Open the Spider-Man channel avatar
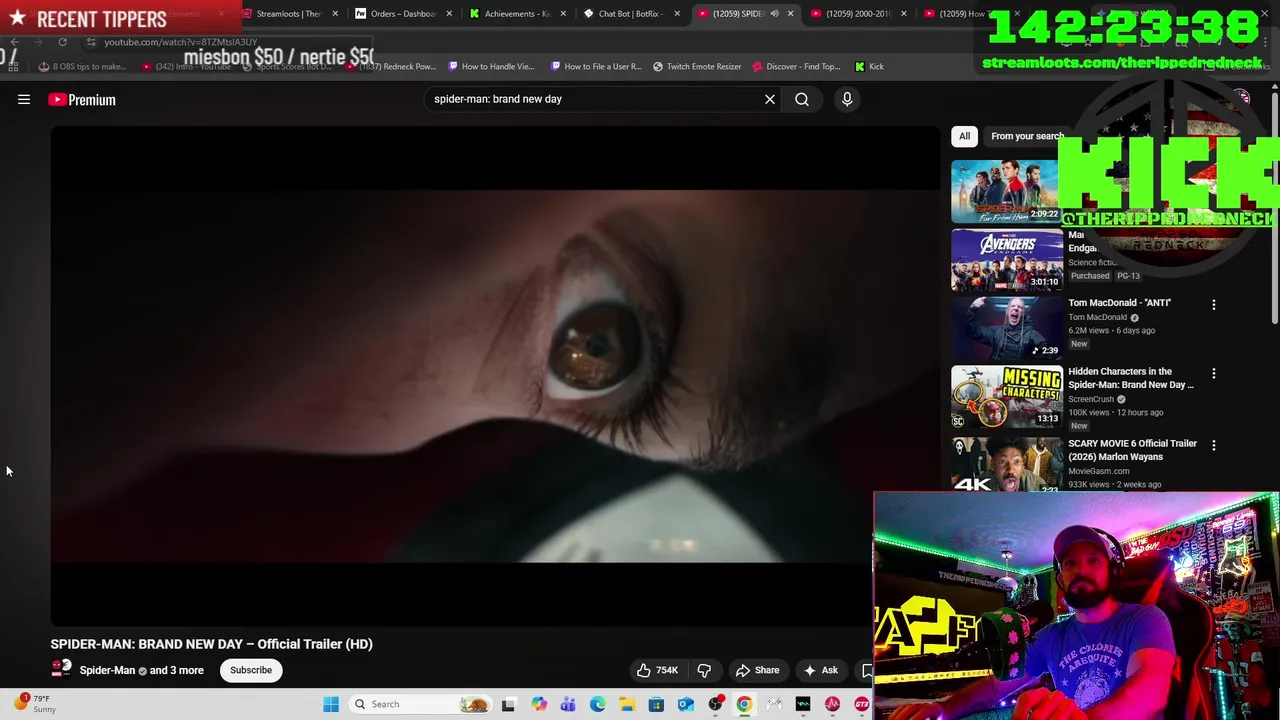Screen dimensions: 1280x720 point(61,669)
